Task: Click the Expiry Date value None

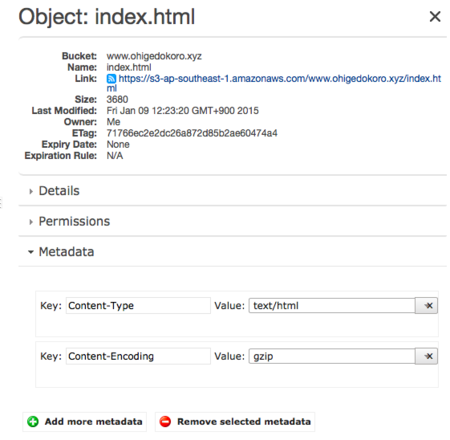Action: 118,144
